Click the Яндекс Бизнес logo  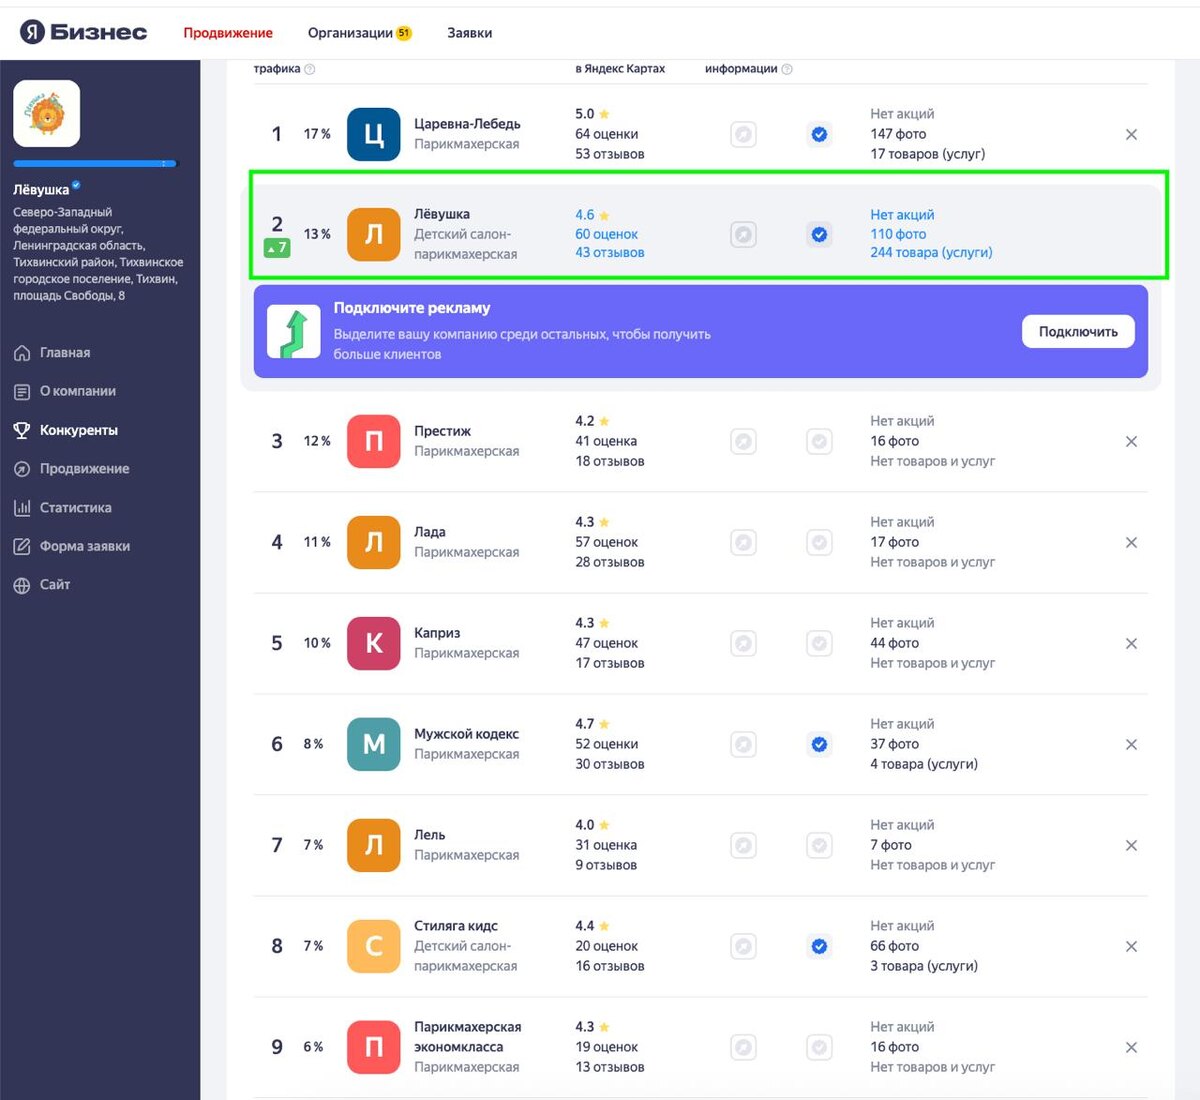(84, 32)
